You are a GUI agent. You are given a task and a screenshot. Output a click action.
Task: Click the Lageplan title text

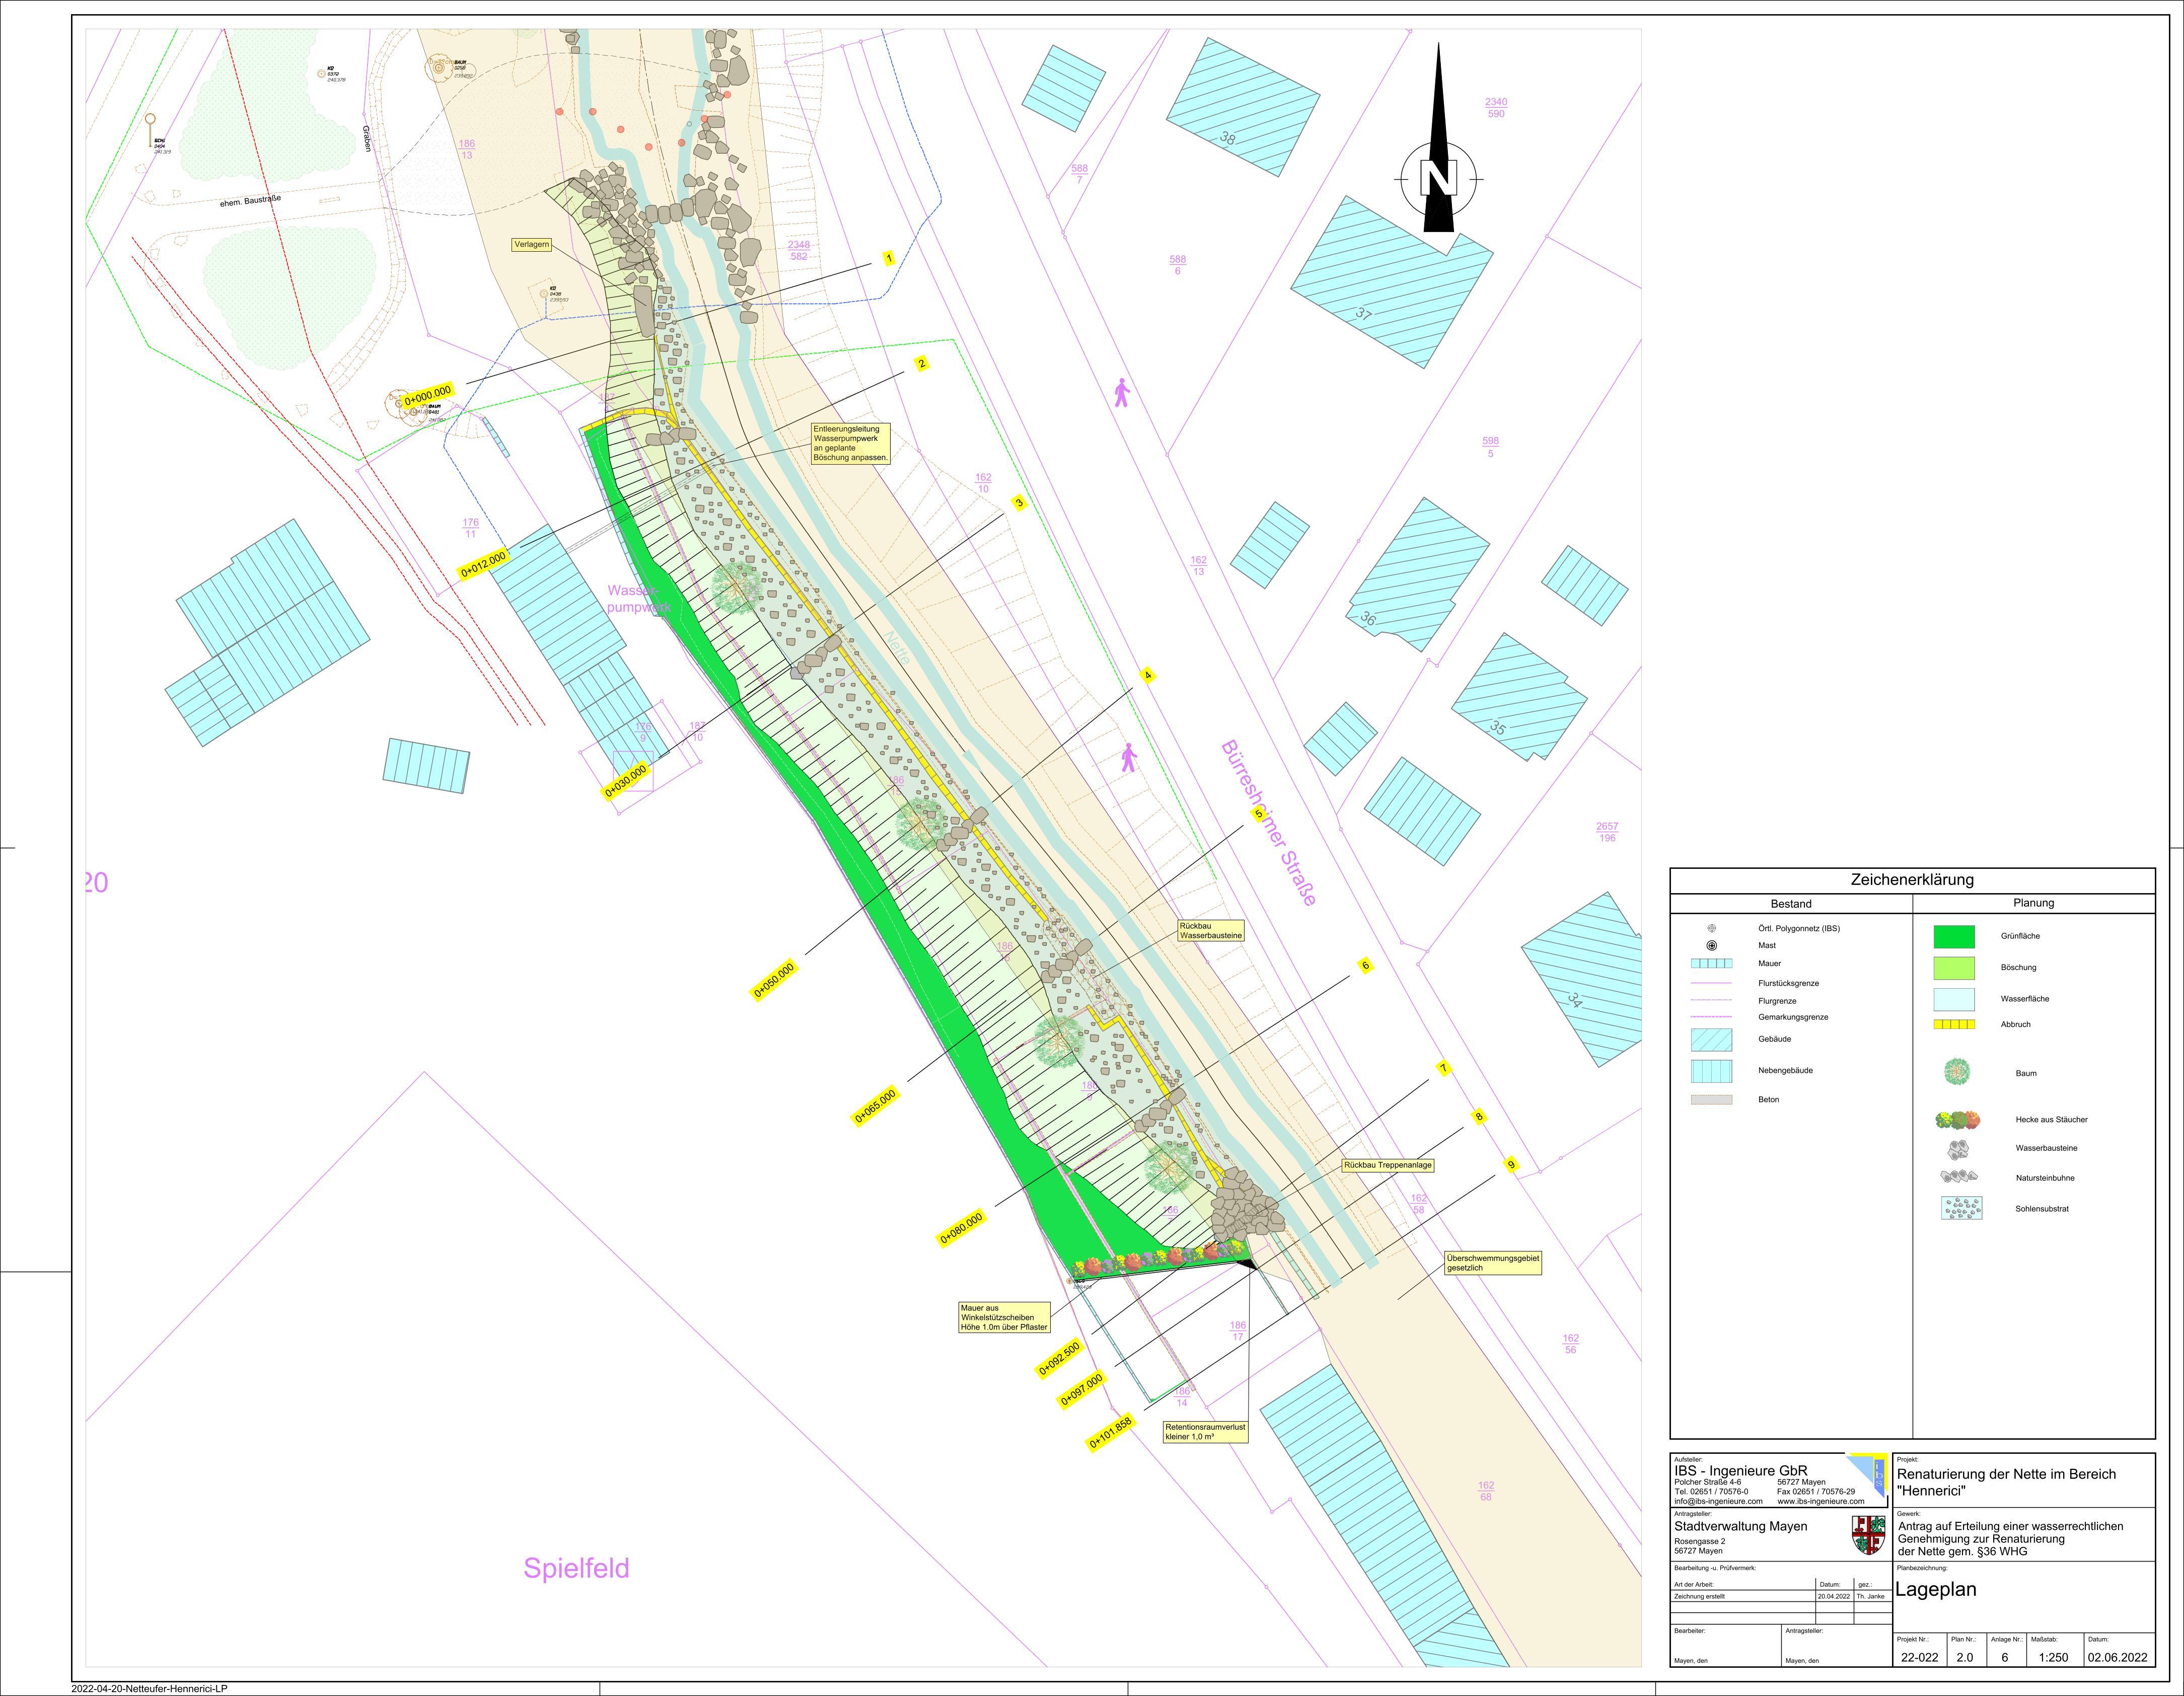1935,1590
